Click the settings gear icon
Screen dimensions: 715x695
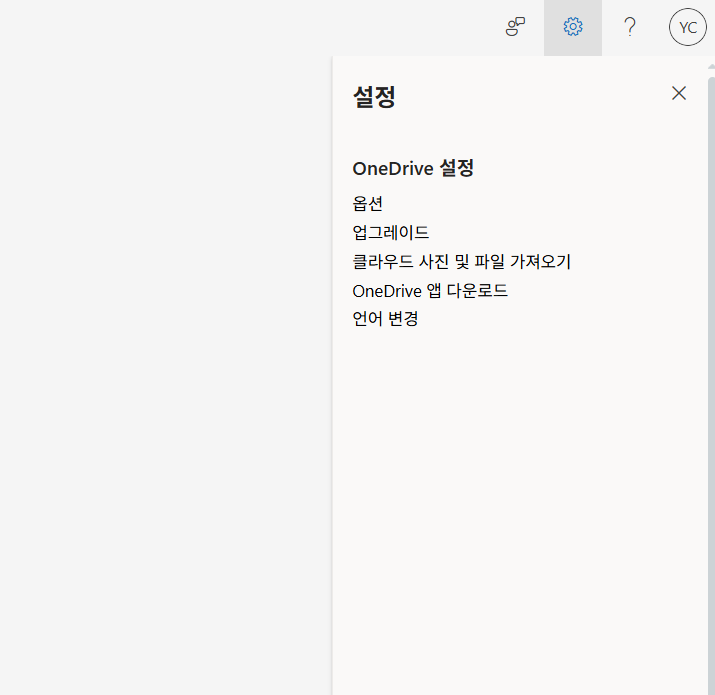(573, 27)
